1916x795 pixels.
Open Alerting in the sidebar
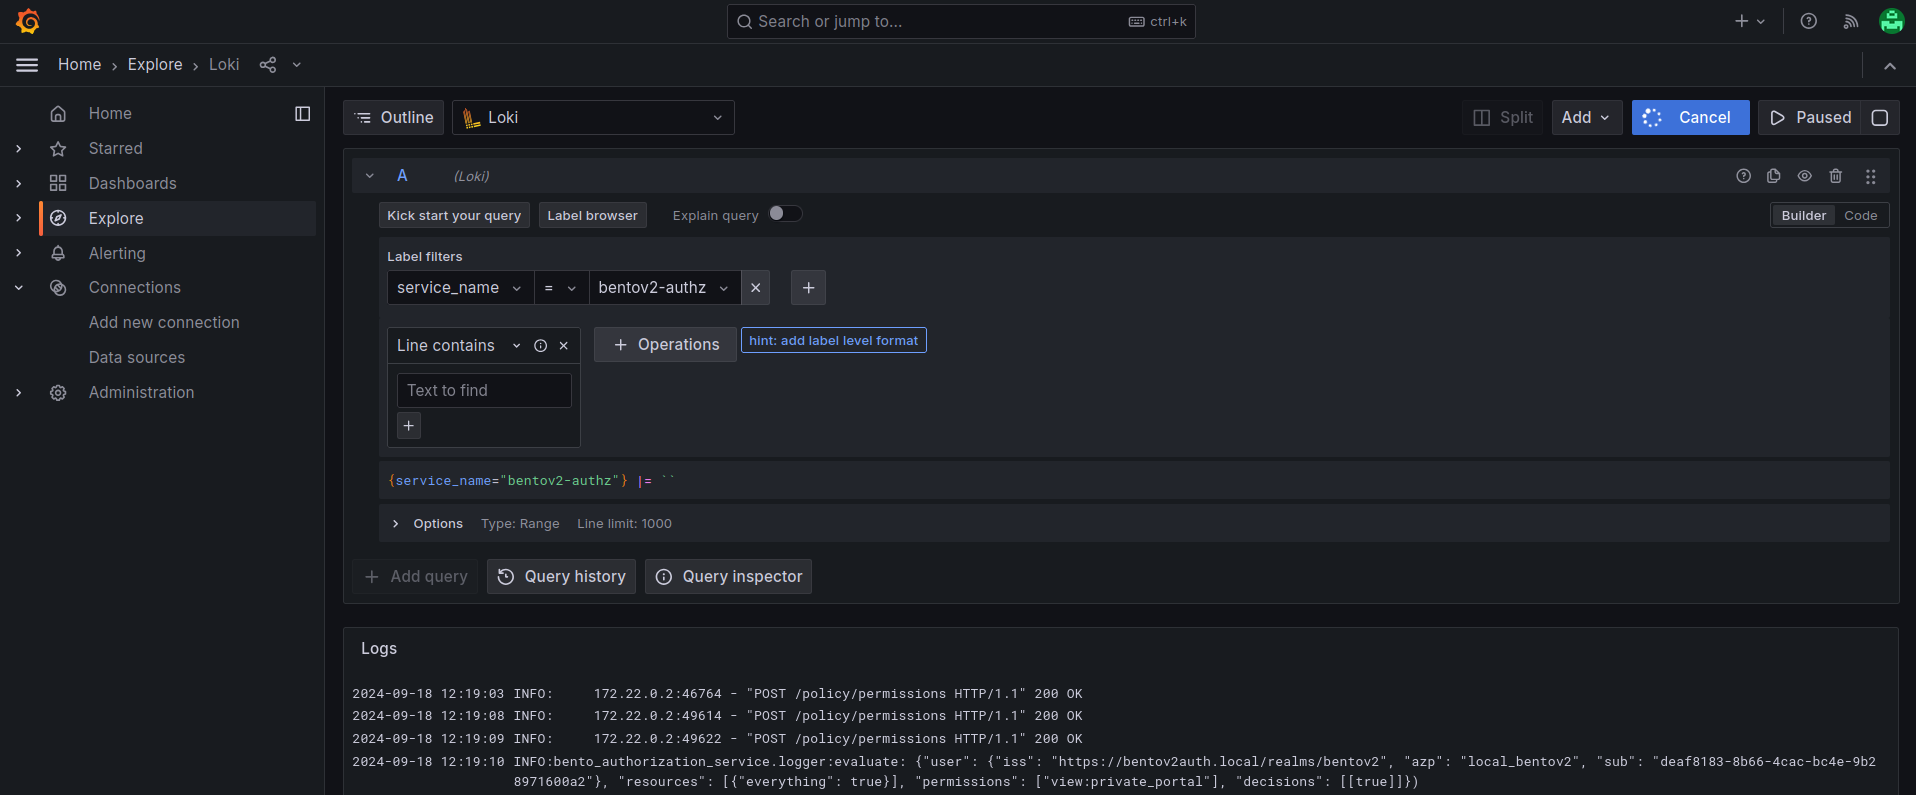tap(117, 254)
